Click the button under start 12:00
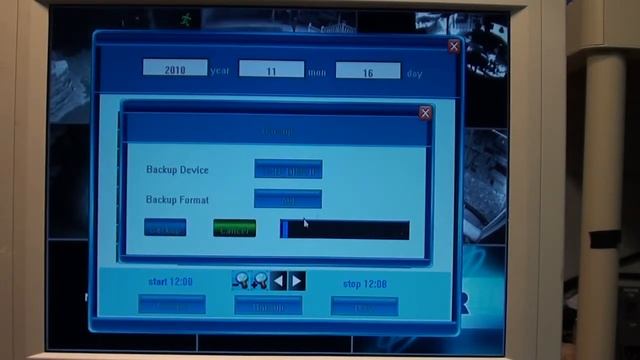The image size is (640, 360). coord(172,304)
